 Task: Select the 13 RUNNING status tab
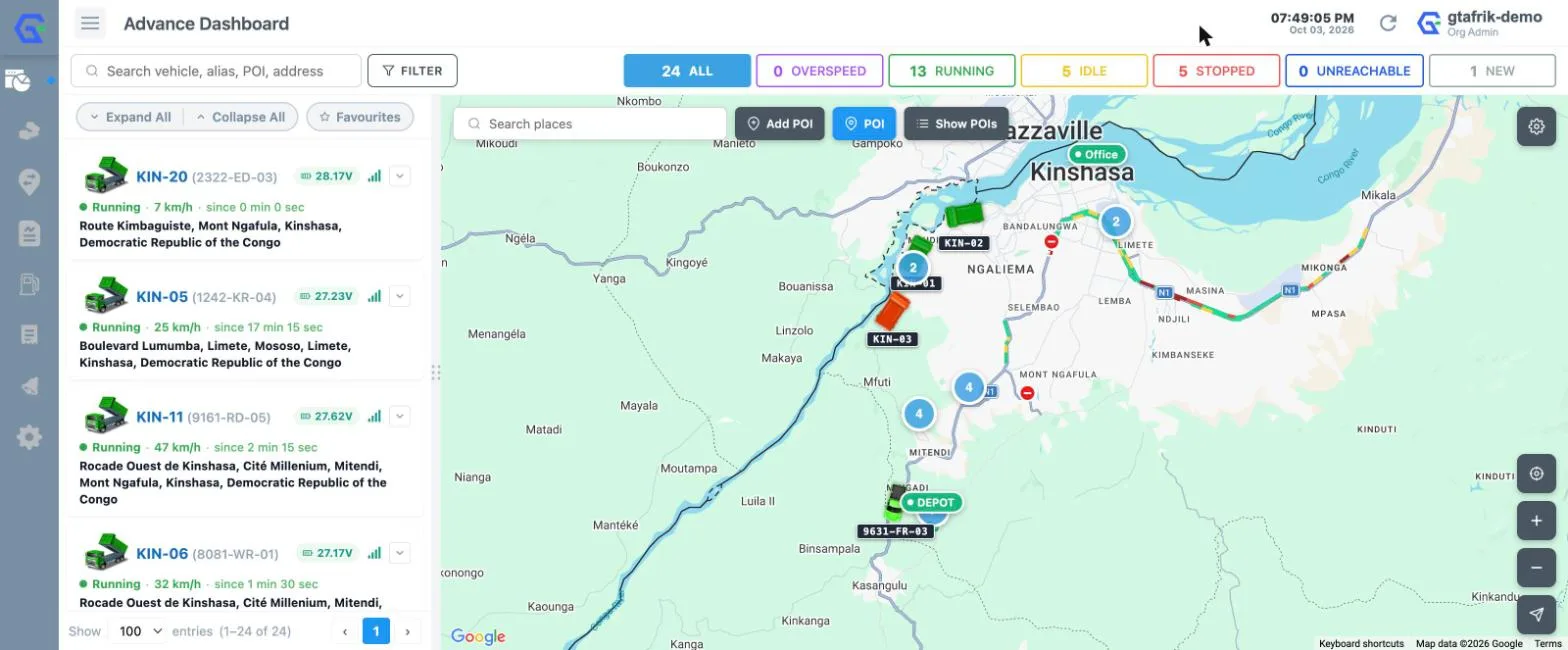coord(952,71)
